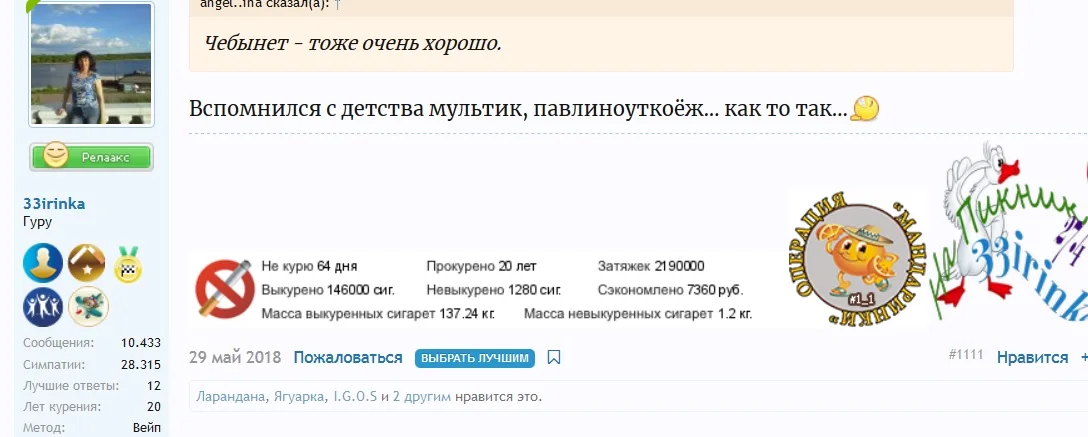Open 33irinka's avatar photo
The image size is (1088, 437).
(x=91, y=64)
